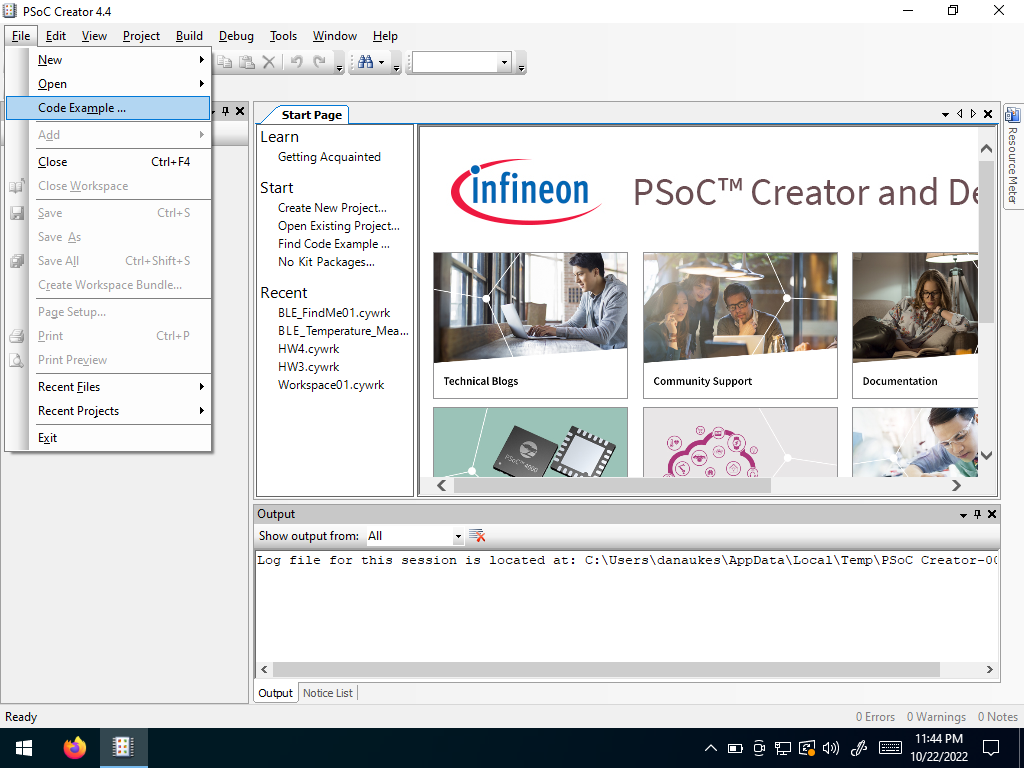Screen dimensions: 1024x768
Task: Click the Open Existing Project link
Action: coord(339,226)
